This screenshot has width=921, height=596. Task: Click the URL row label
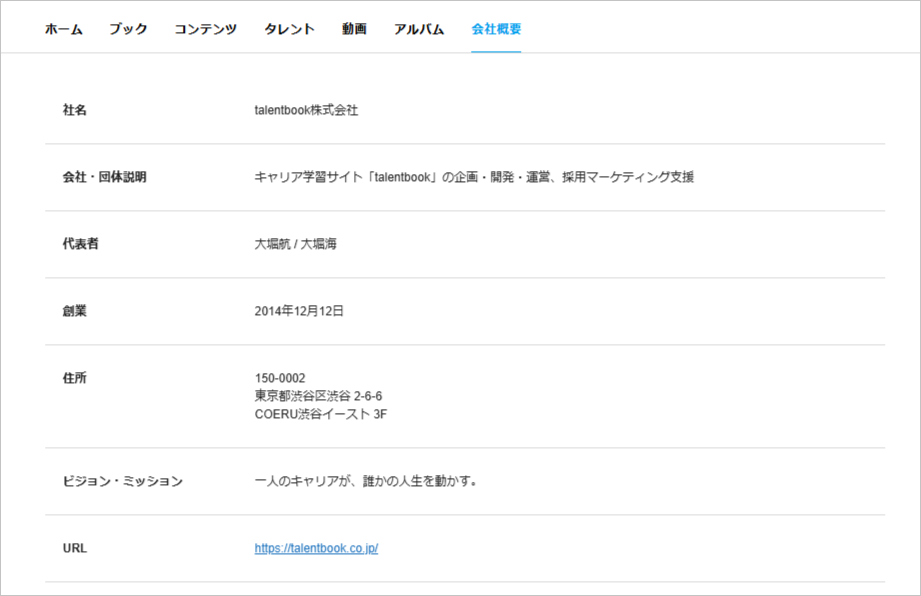pyautogui.click(x=75, y=548)
